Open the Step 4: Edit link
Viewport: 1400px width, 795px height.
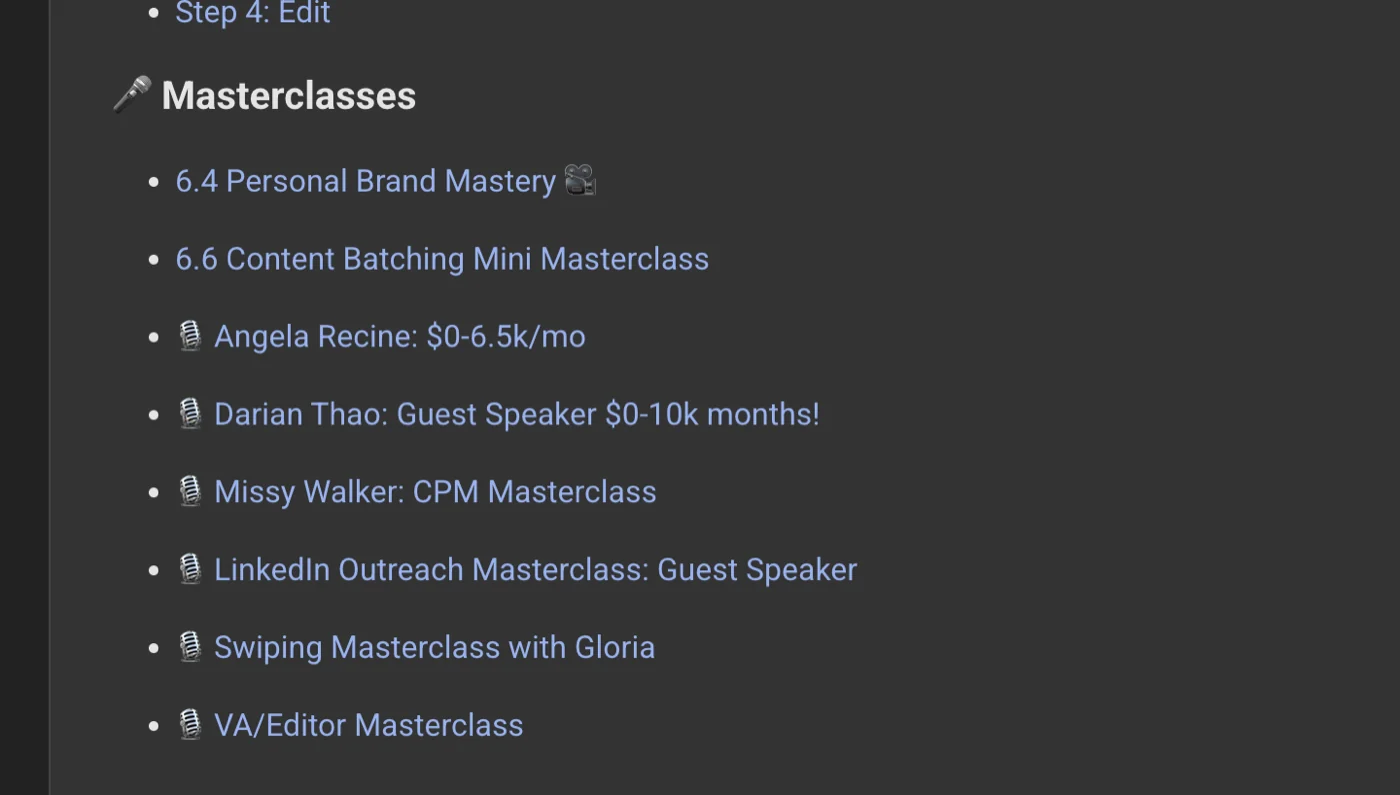253,13
